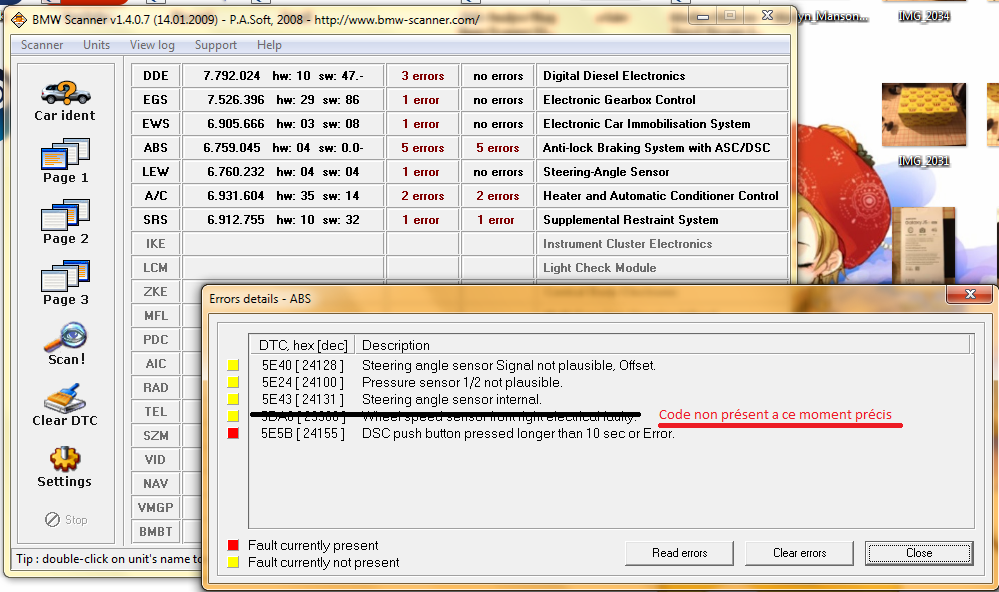The width and height of the screenshot is (999, 592).
Task: Click Electronic Gearbox Control description
Action: (619, 100)
